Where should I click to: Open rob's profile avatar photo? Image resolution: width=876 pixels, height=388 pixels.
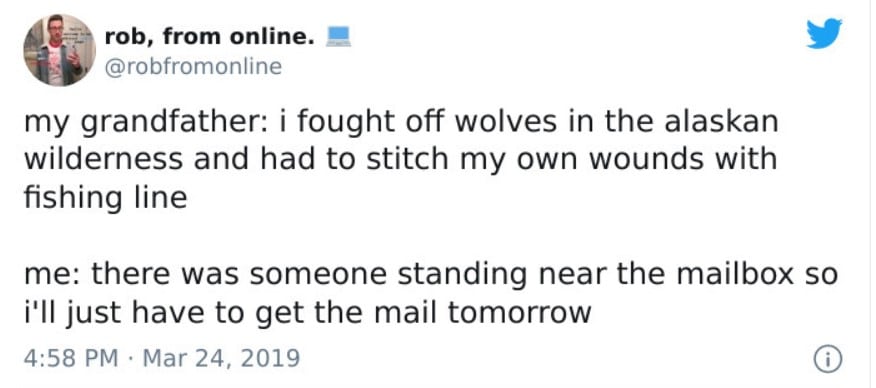tap(59, 50)
